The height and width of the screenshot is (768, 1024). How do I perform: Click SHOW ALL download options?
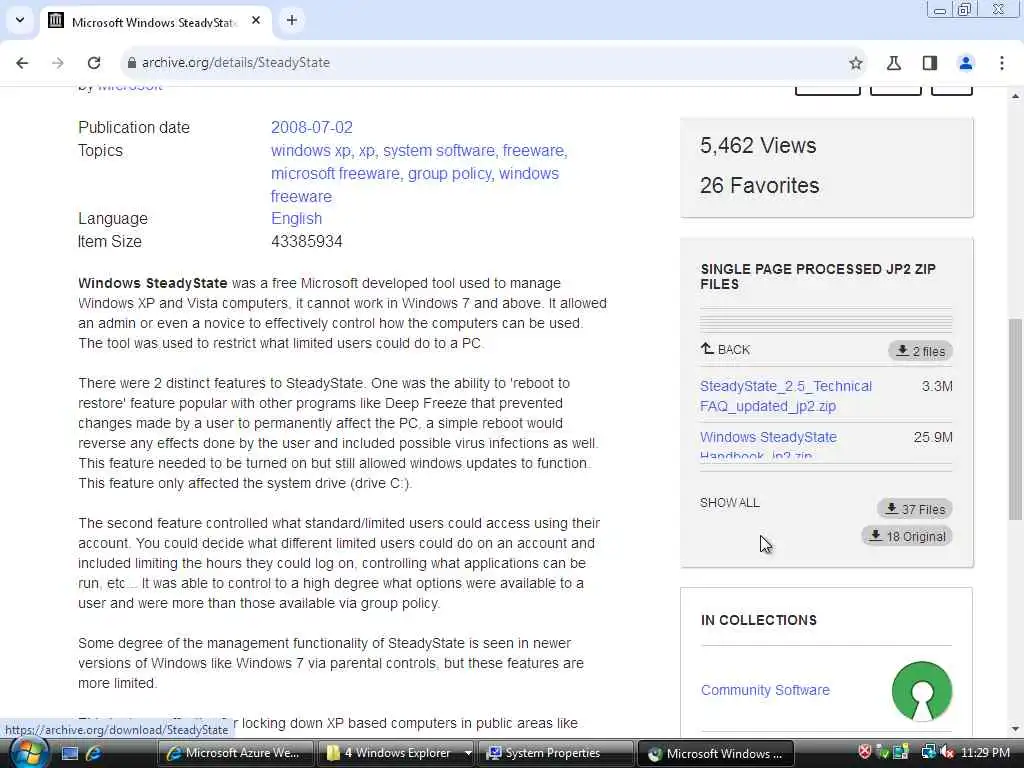pos(729,502)
